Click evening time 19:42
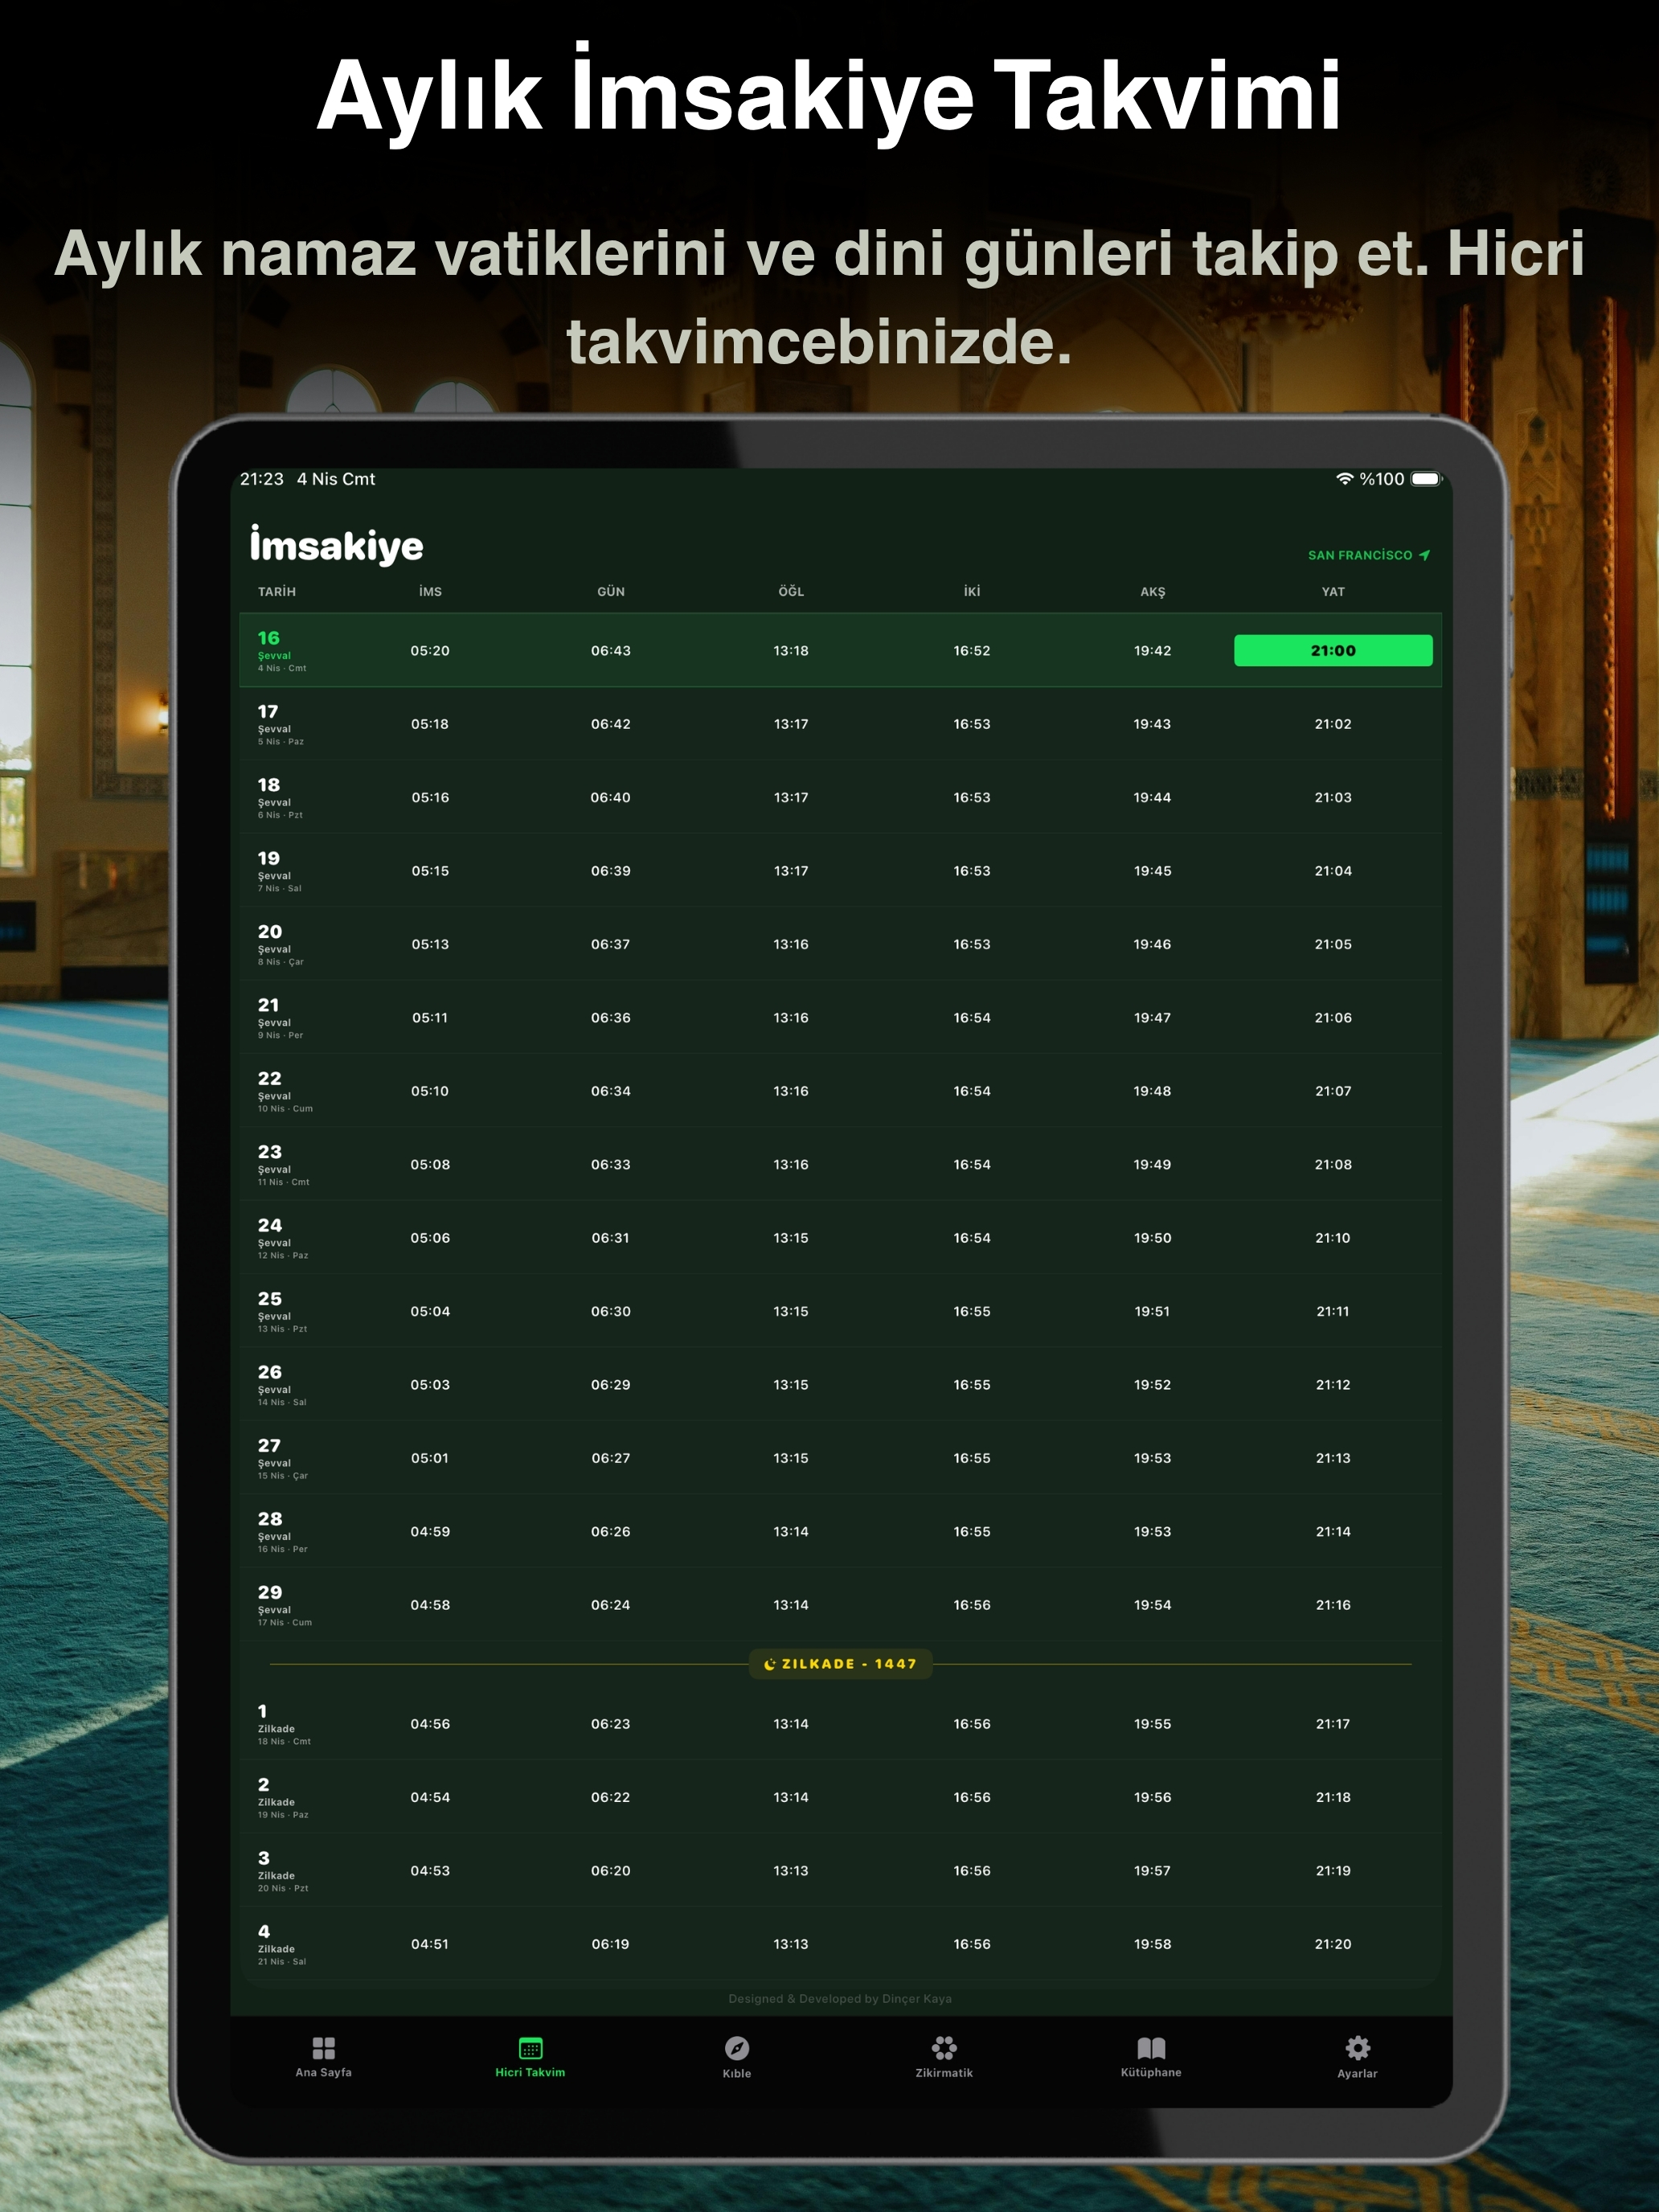Screen dimensions: 1659x2212 [x=1152, y=650]
